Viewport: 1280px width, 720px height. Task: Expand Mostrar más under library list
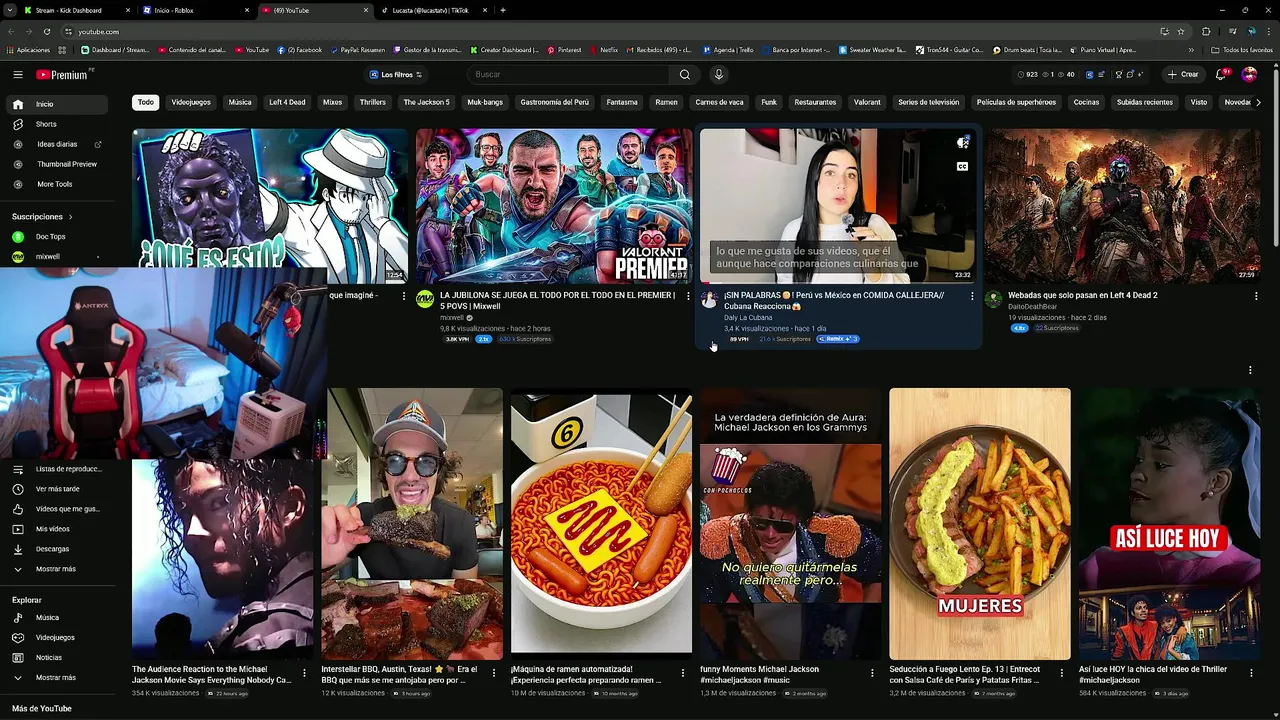coord(56,569)
